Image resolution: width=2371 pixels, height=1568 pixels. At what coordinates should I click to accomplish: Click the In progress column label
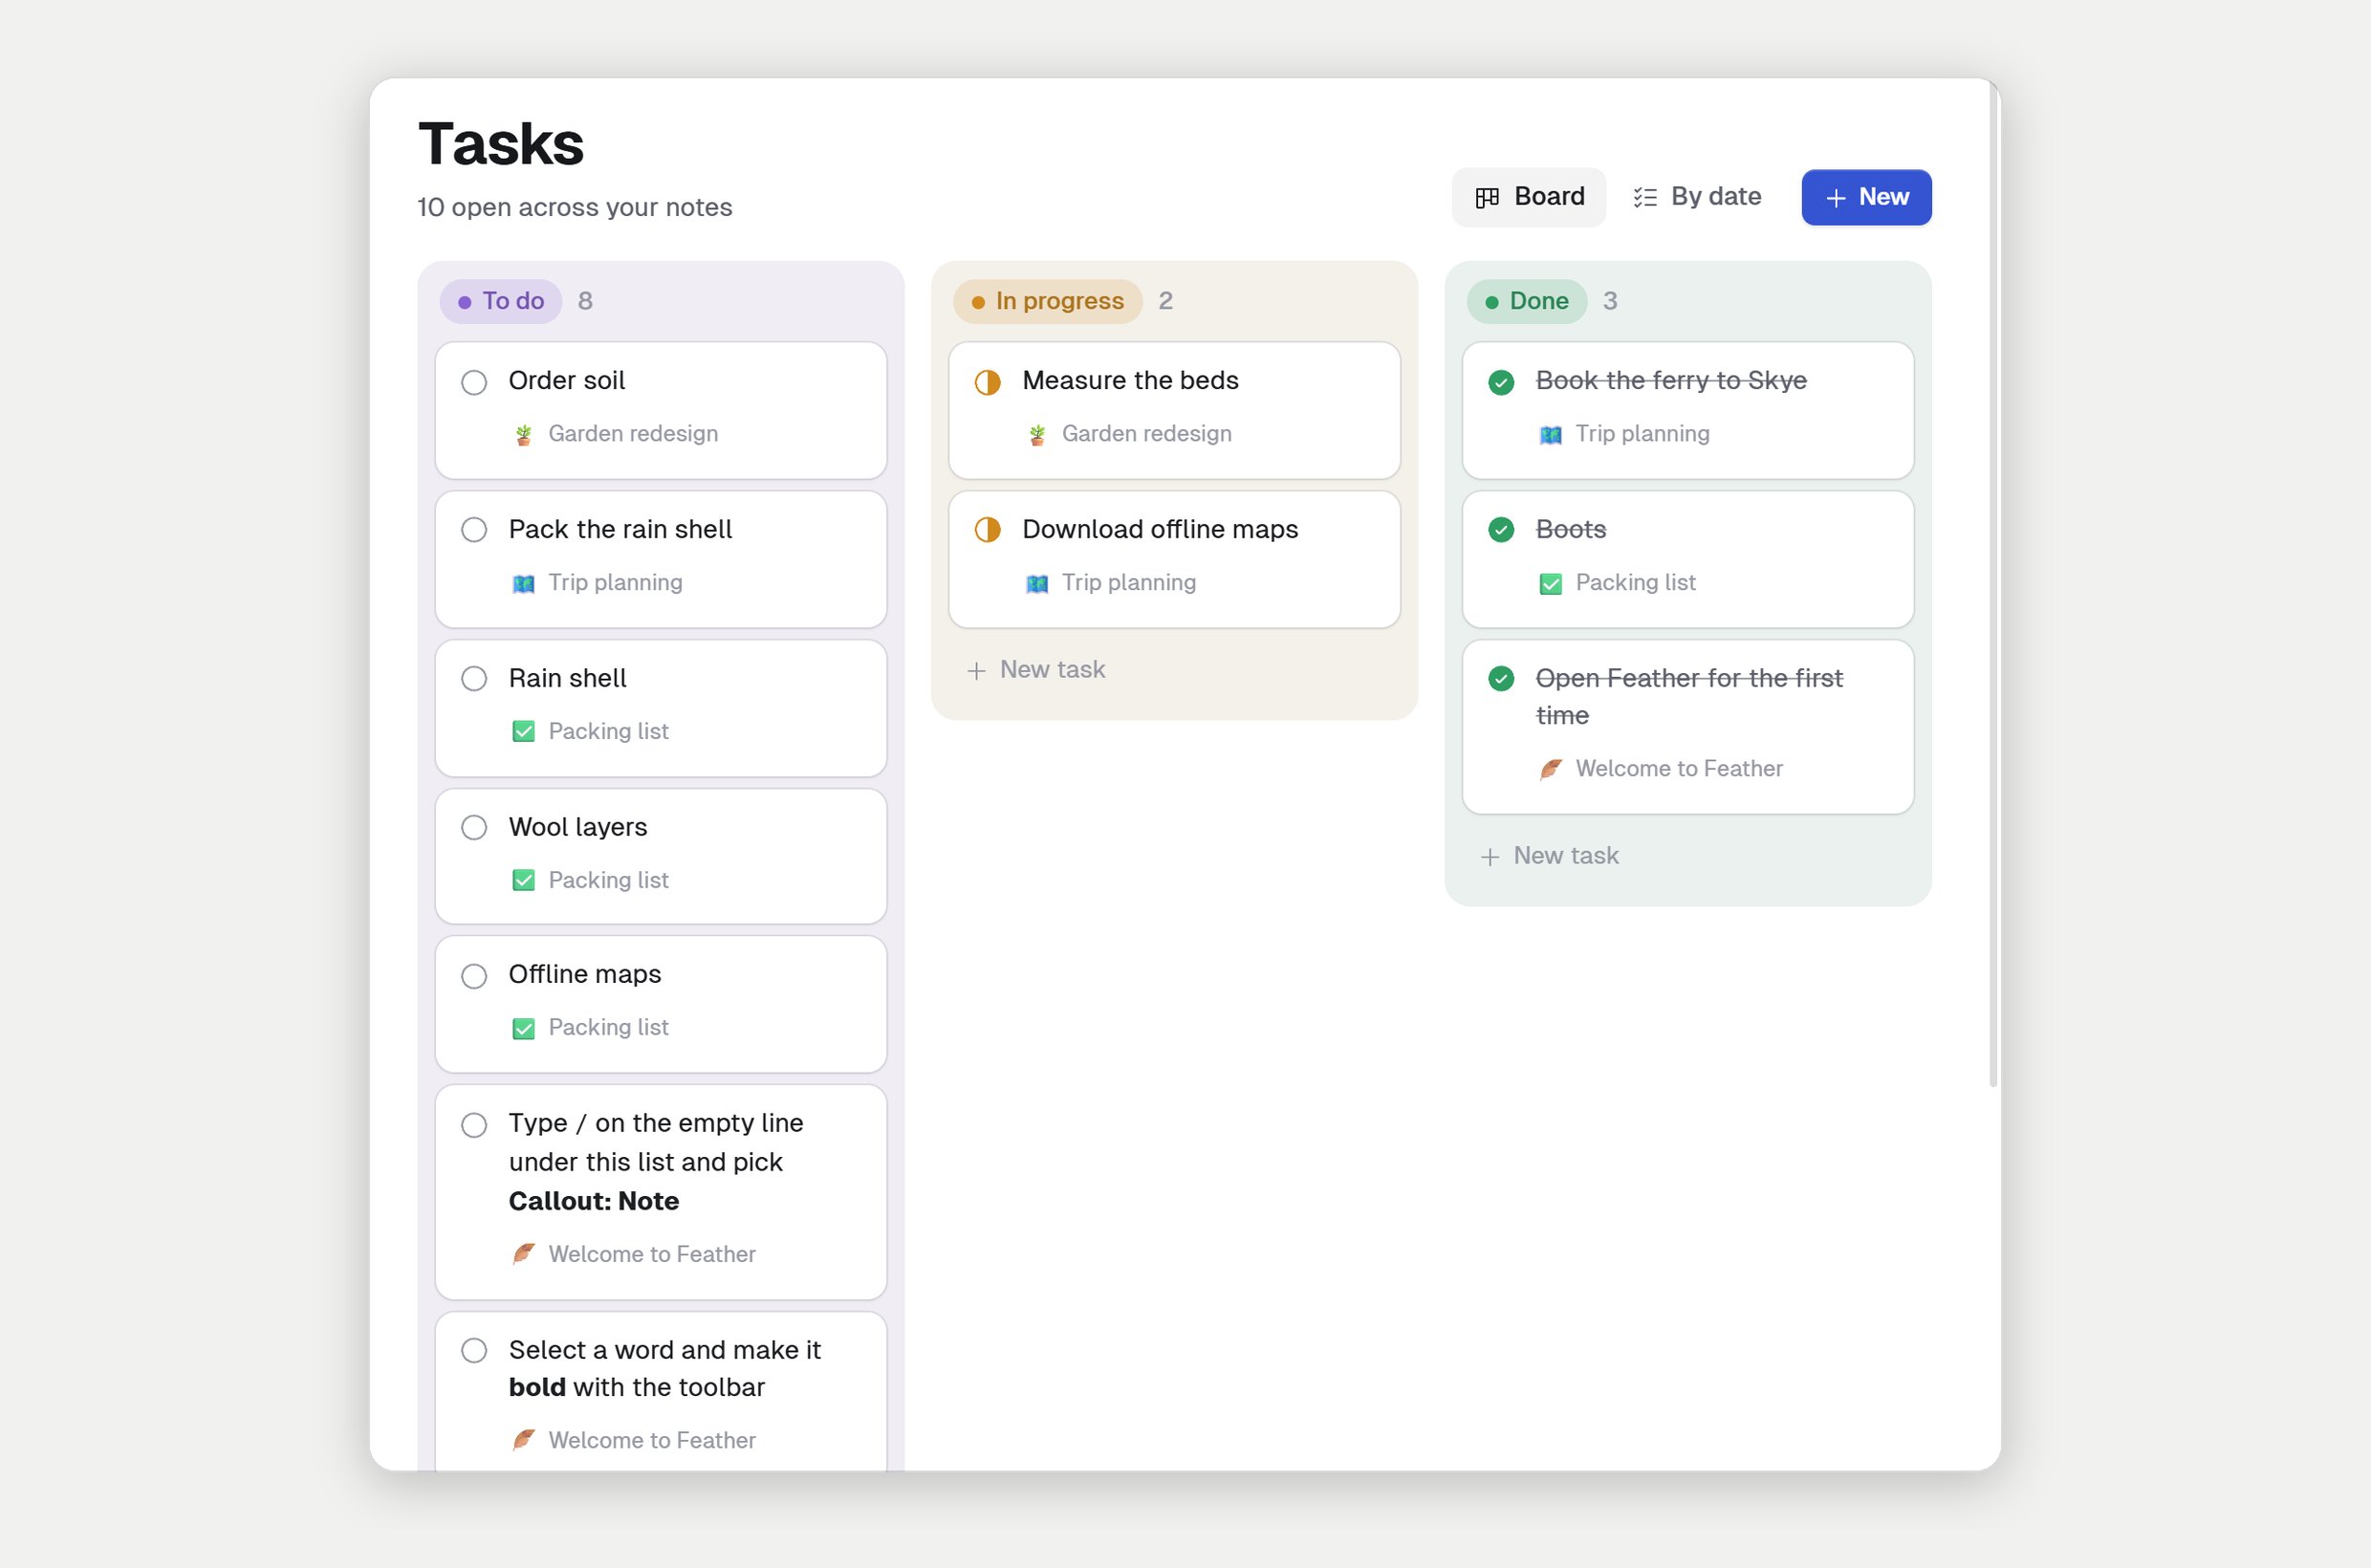[x=1047, y=301]
